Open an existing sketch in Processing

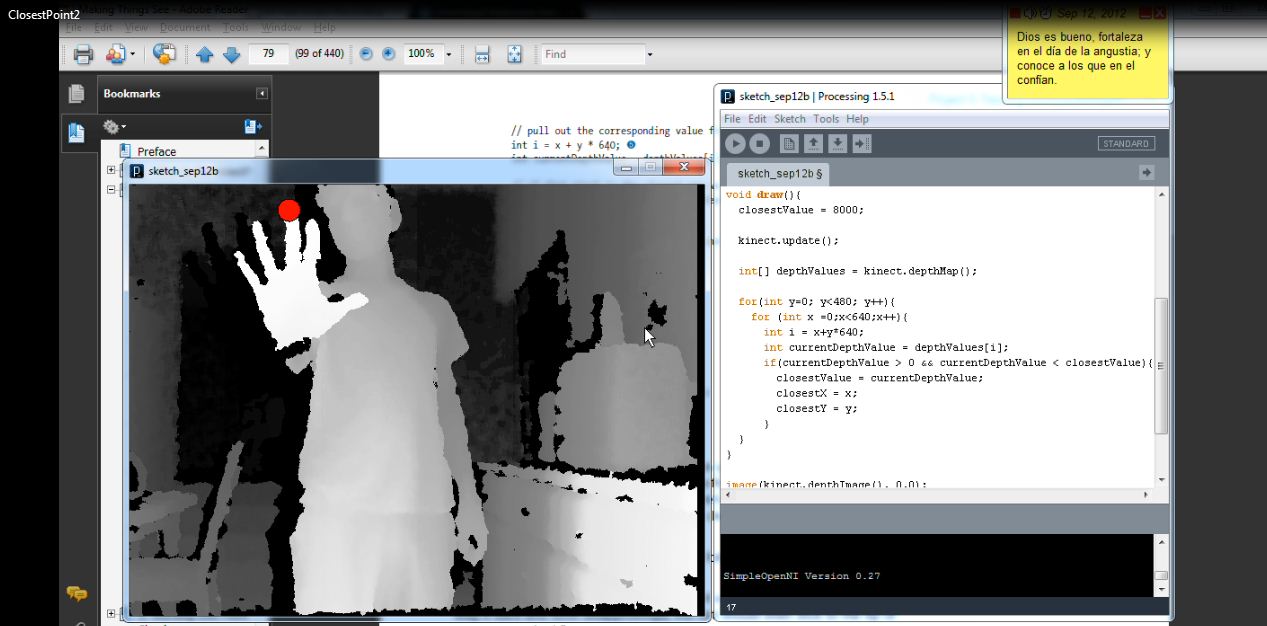811,143
